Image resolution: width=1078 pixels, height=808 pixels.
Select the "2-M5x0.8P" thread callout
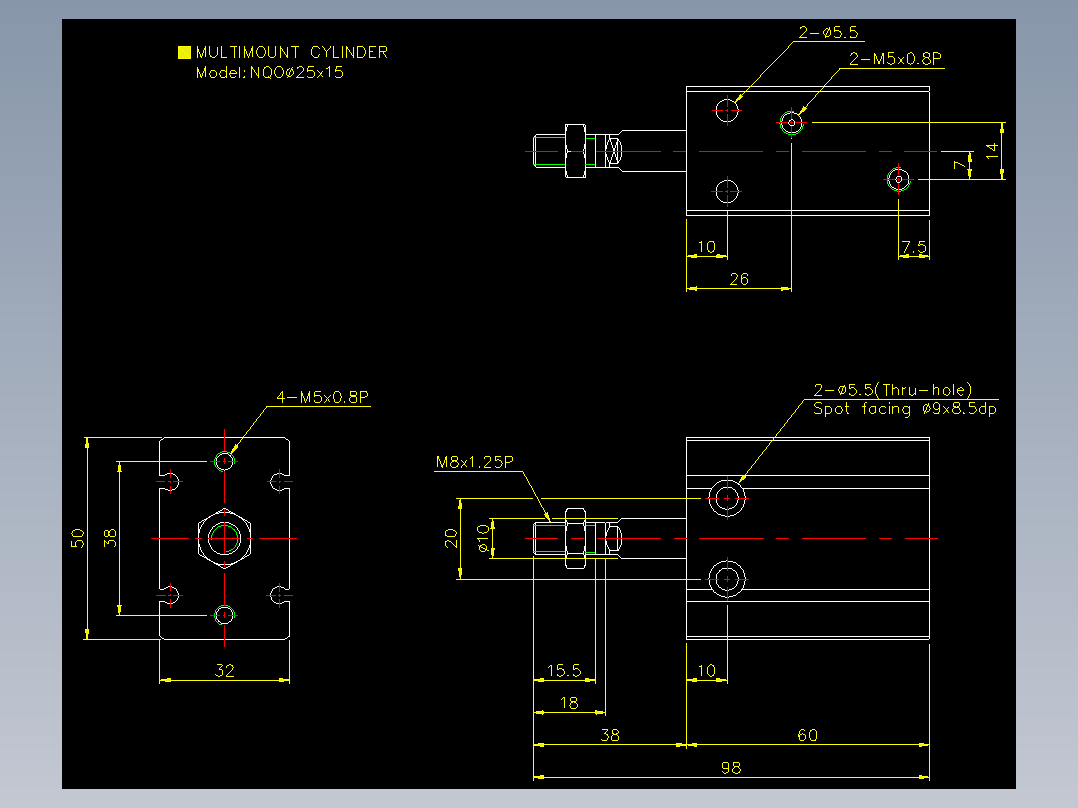(x=895, y=59)
